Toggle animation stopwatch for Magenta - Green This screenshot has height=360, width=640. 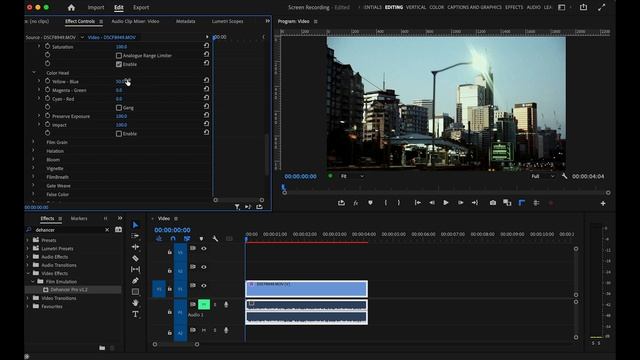[47, 90]
